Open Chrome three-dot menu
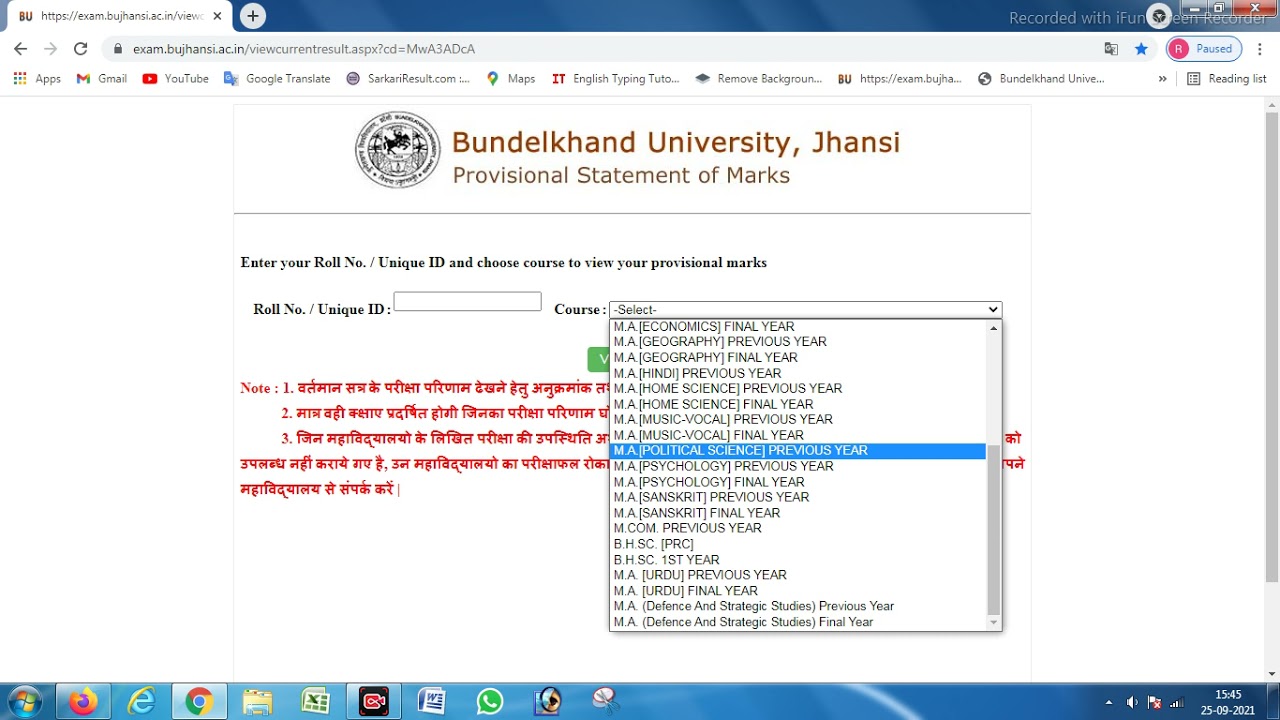The height and width of the screenshot is (720, 1280). pos(1260,48)
